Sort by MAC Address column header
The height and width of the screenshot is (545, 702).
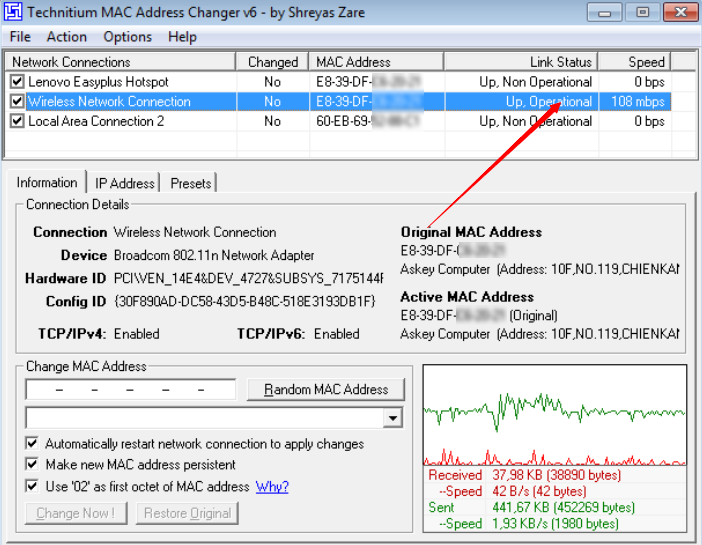tap(376, 62)
